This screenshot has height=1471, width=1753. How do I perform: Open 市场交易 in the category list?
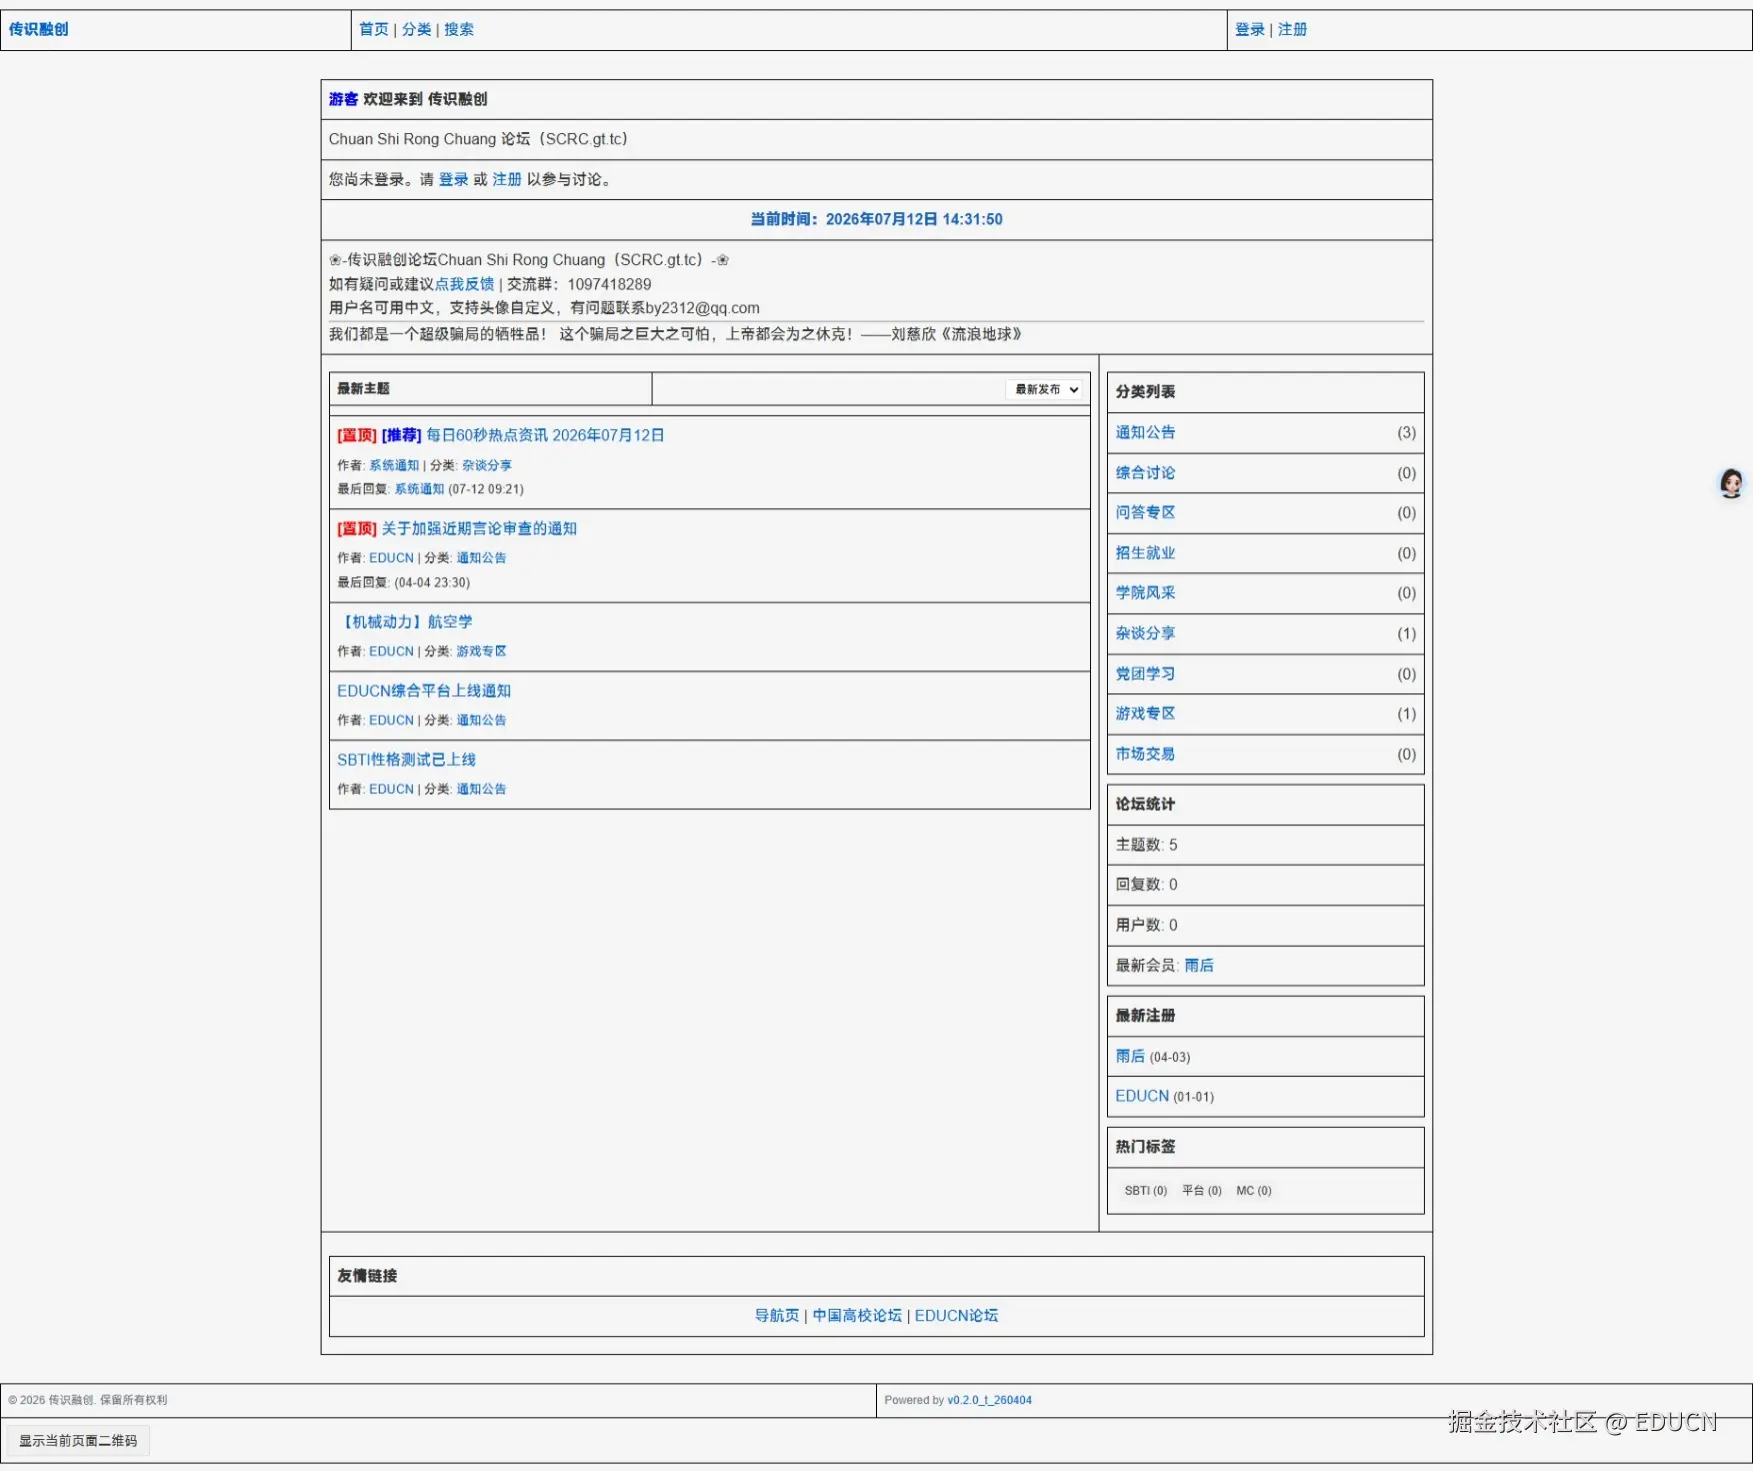pyautogui.click(x=1146, y=754)
